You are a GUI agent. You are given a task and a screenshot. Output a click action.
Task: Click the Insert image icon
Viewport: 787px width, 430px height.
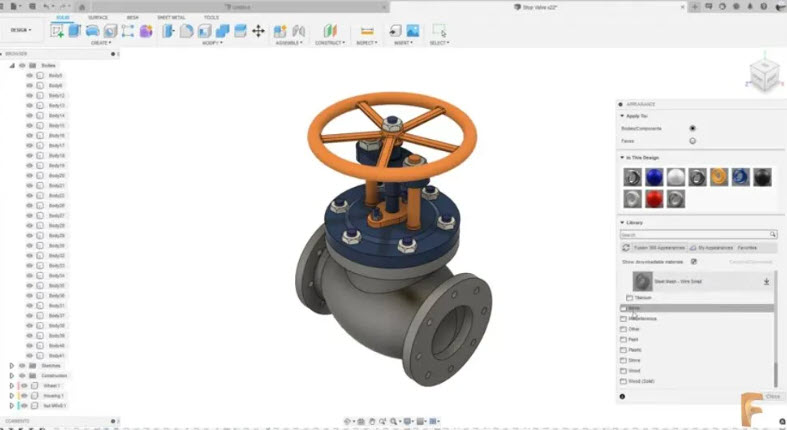coord(412,32)
